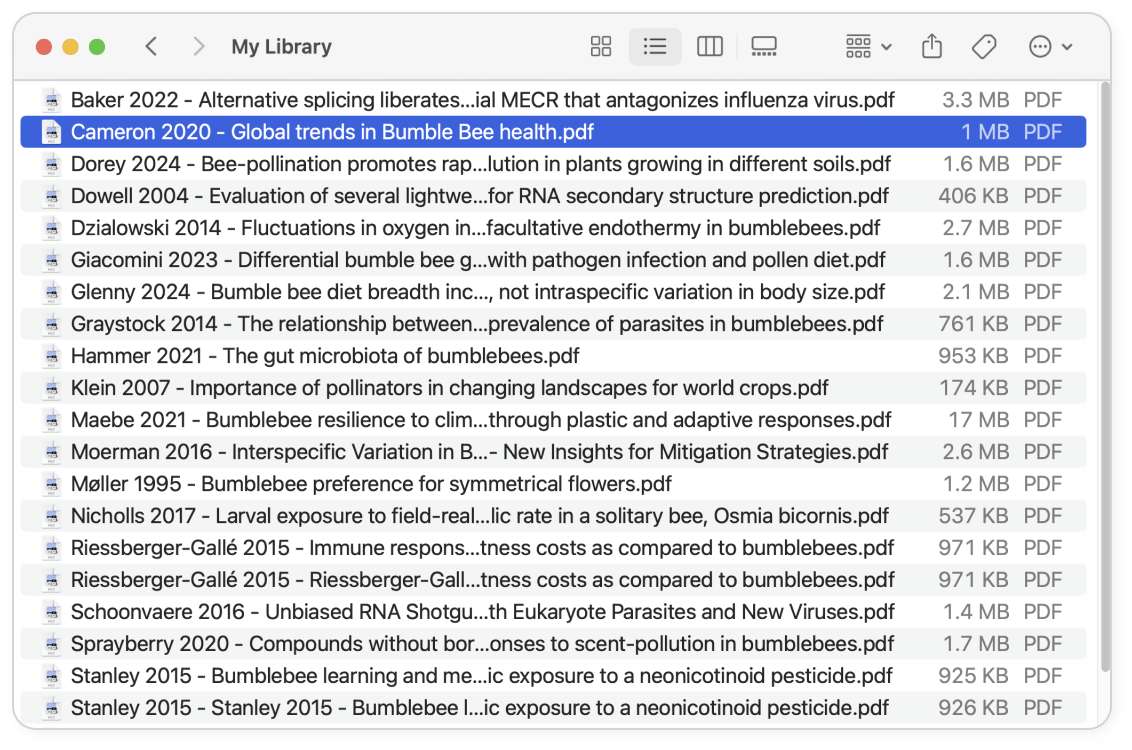Click the 1.4 MB size value
This screenshot has width=1132, height=750.
976,612
